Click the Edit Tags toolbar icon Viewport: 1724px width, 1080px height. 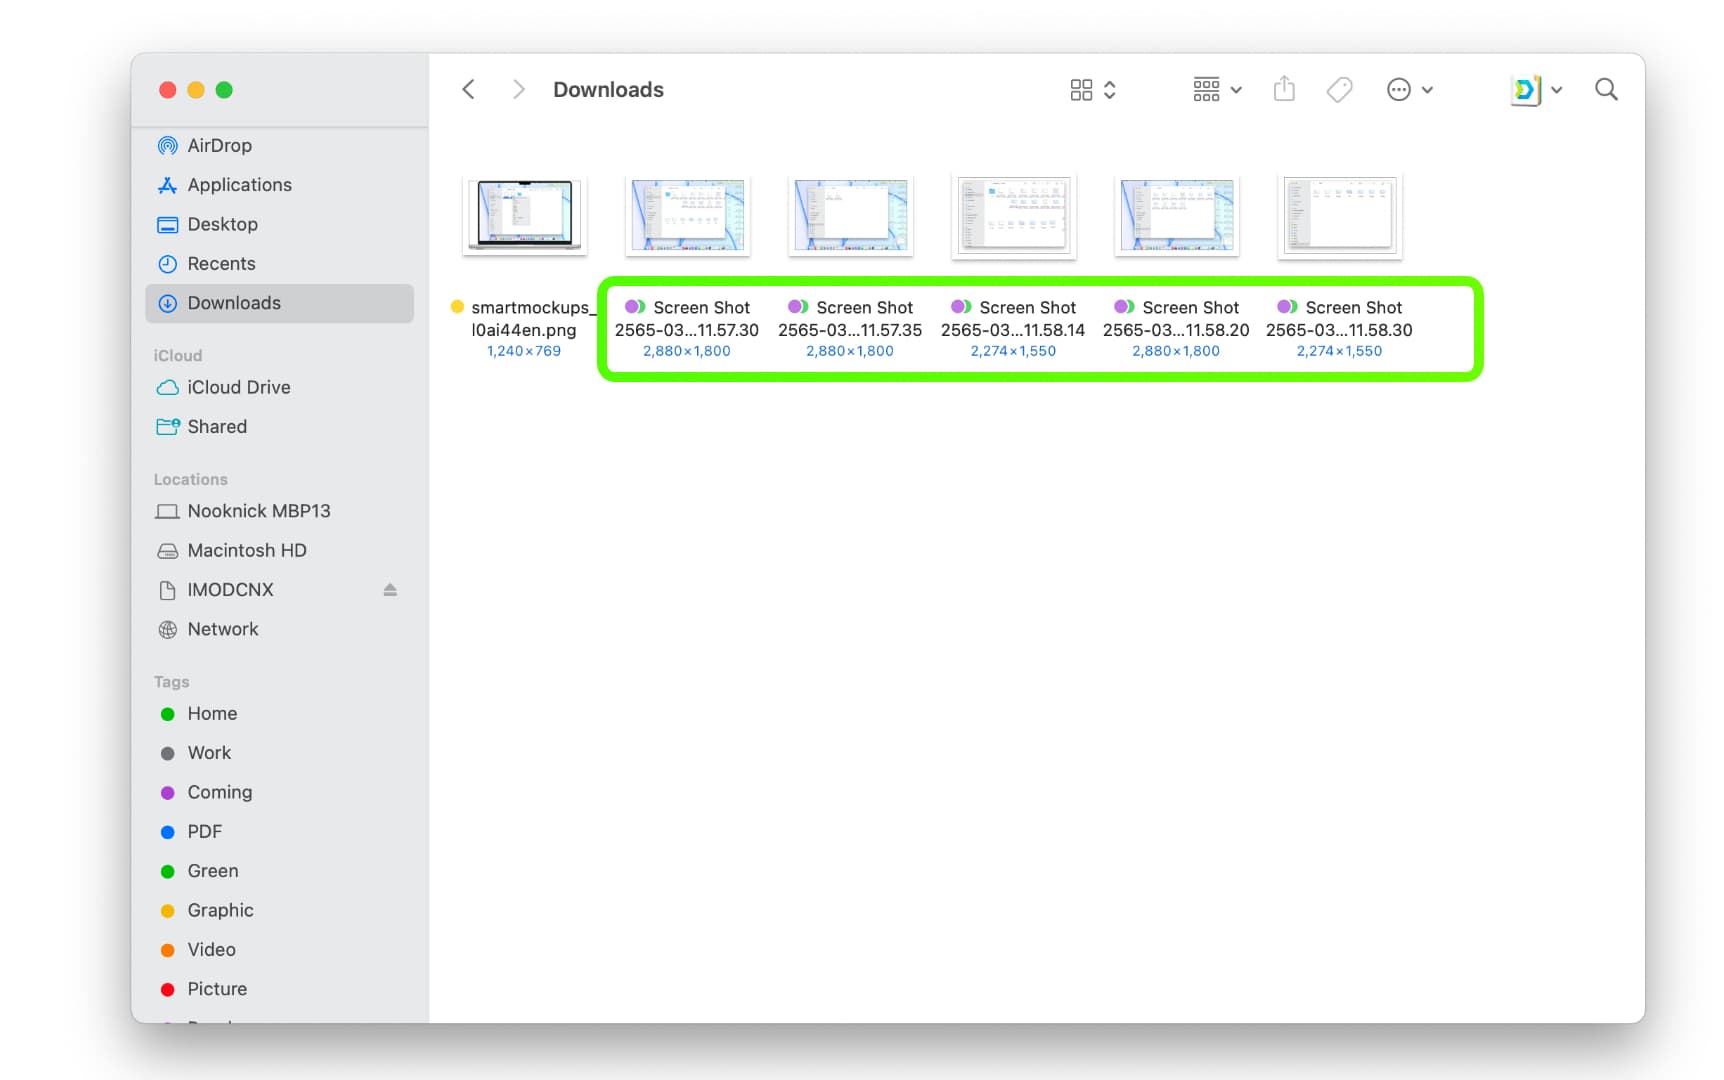(1339, 90)
